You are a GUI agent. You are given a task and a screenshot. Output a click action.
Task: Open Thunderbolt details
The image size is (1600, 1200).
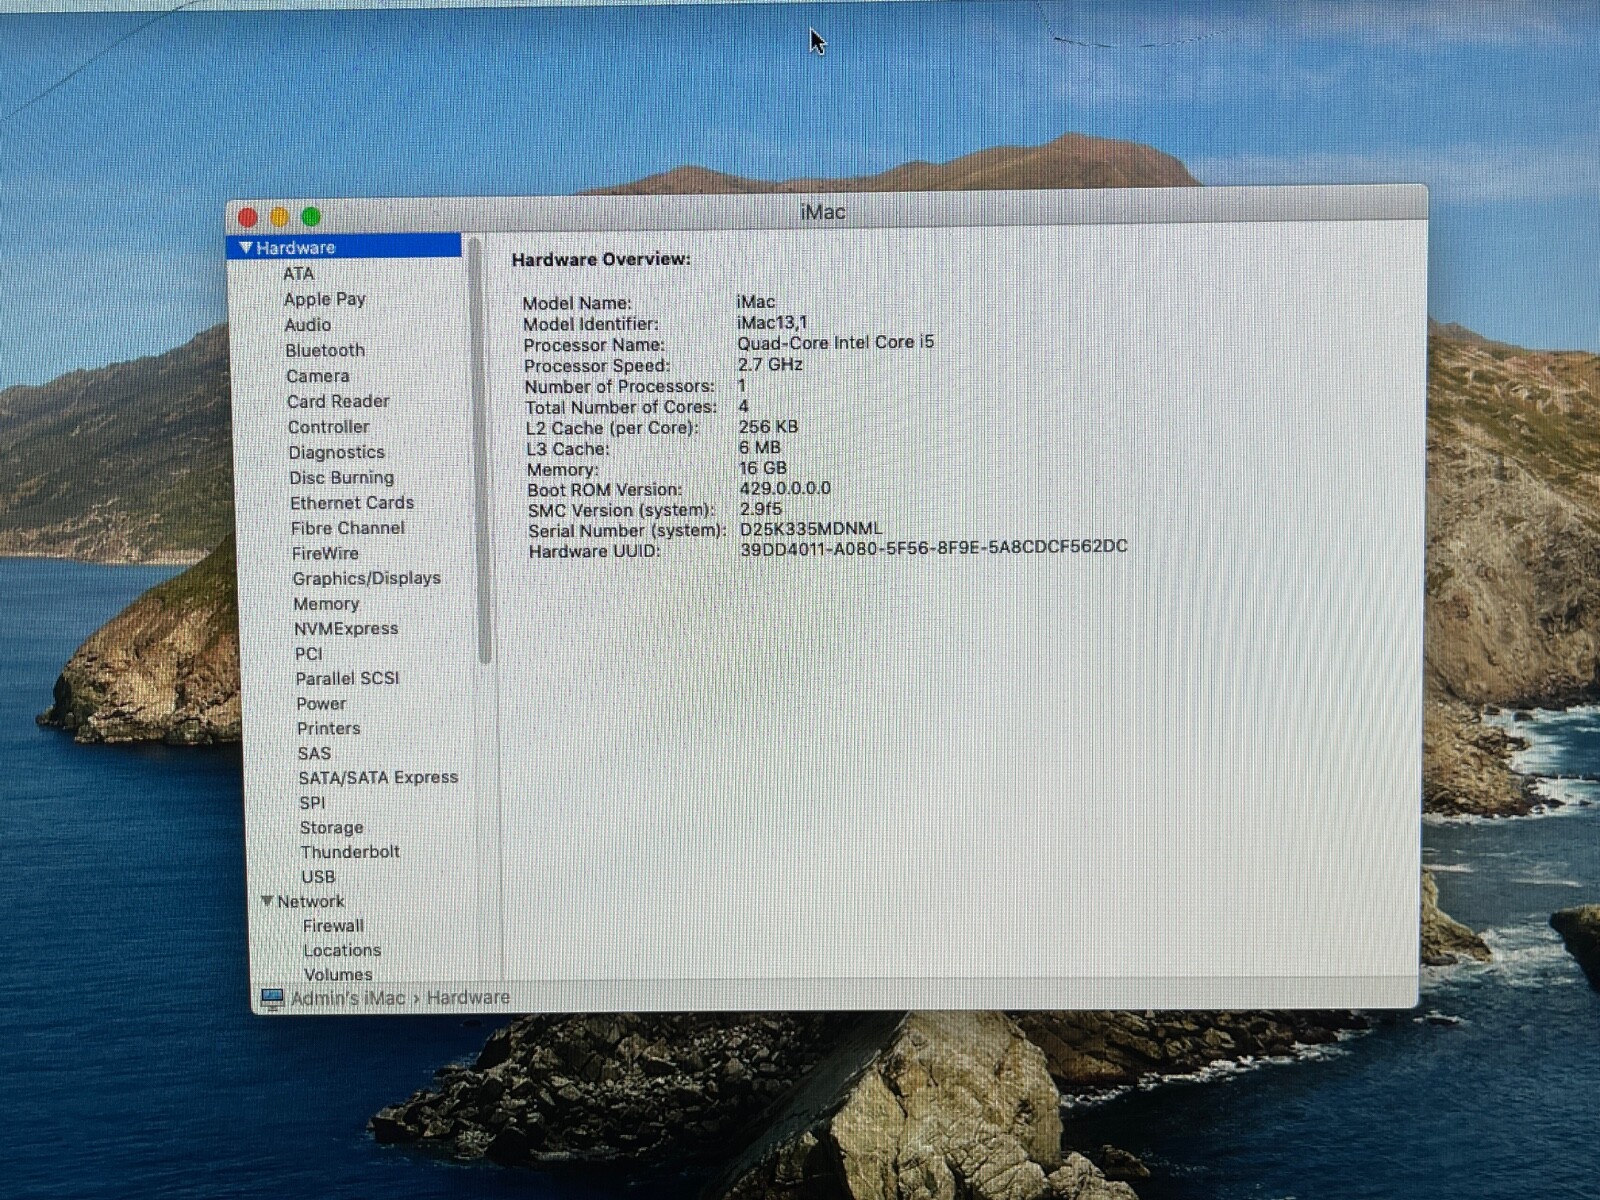pos(350,852)
